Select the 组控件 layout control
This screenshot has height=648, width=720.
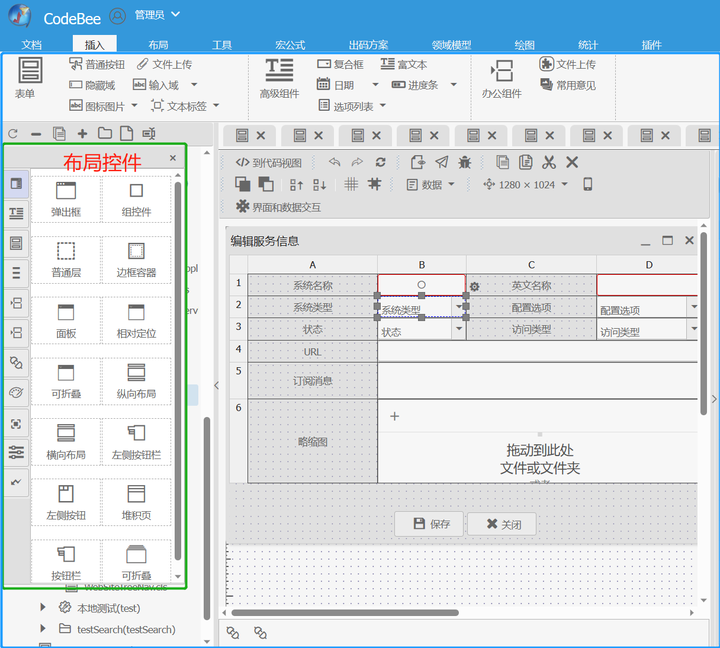click(x=136, y=199)
